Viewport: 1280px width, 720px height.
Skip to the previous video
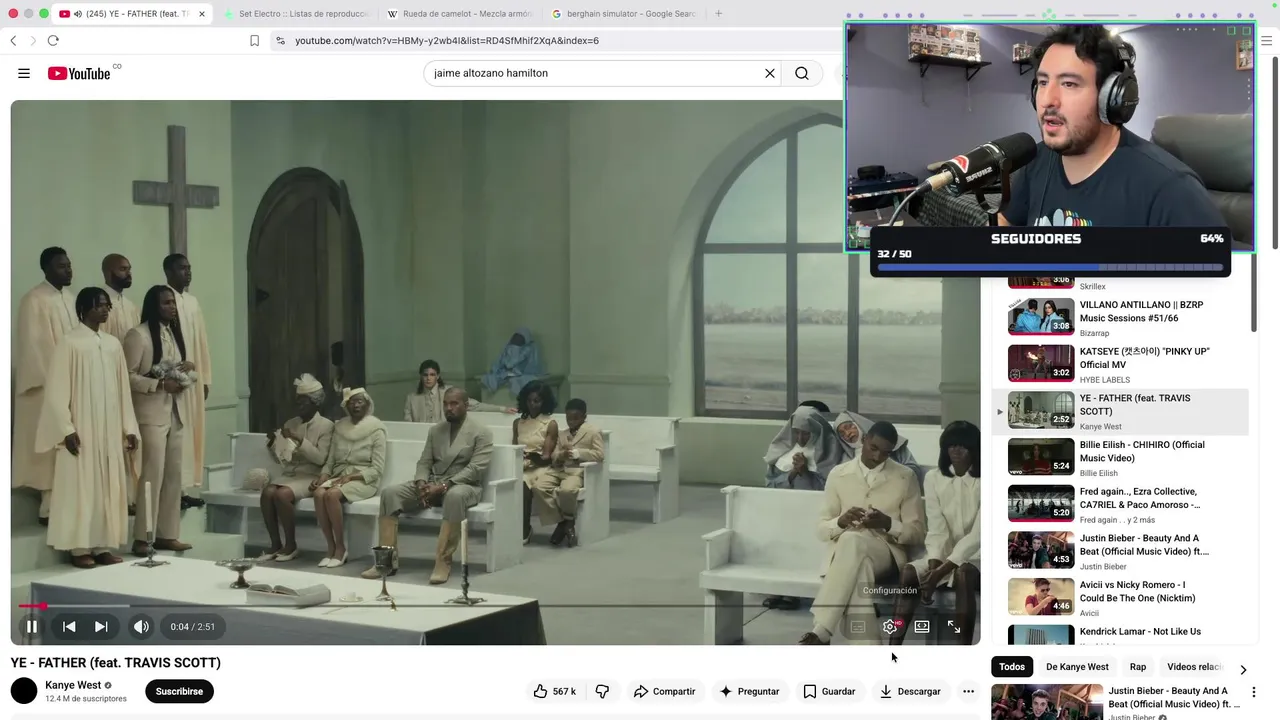pyautogui.click(x=69, y=627)
